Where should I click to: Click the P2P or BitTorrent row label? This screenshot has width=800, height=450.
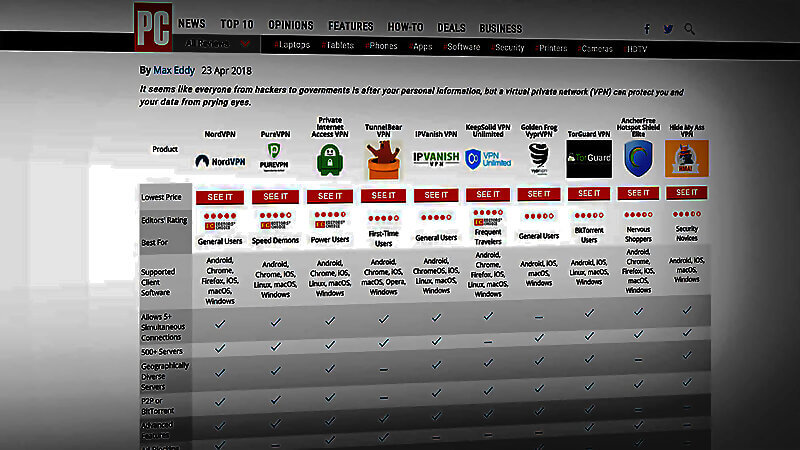coord(158,406)
